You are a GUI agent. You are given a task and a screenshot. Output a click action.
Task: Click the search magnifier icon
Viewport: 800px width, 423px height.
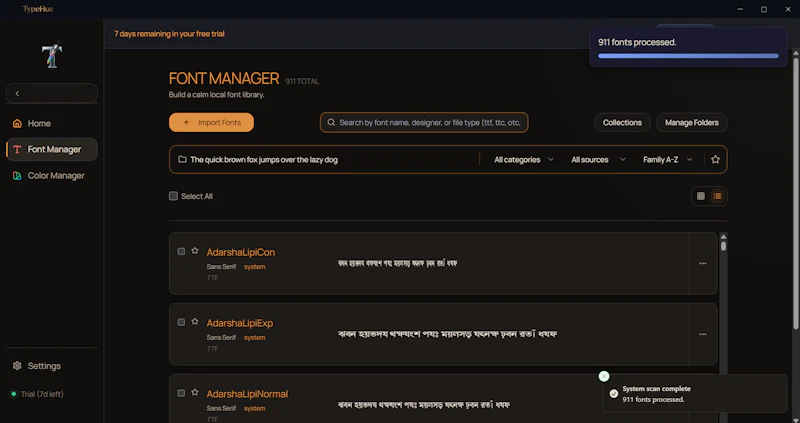pos(331,122)
